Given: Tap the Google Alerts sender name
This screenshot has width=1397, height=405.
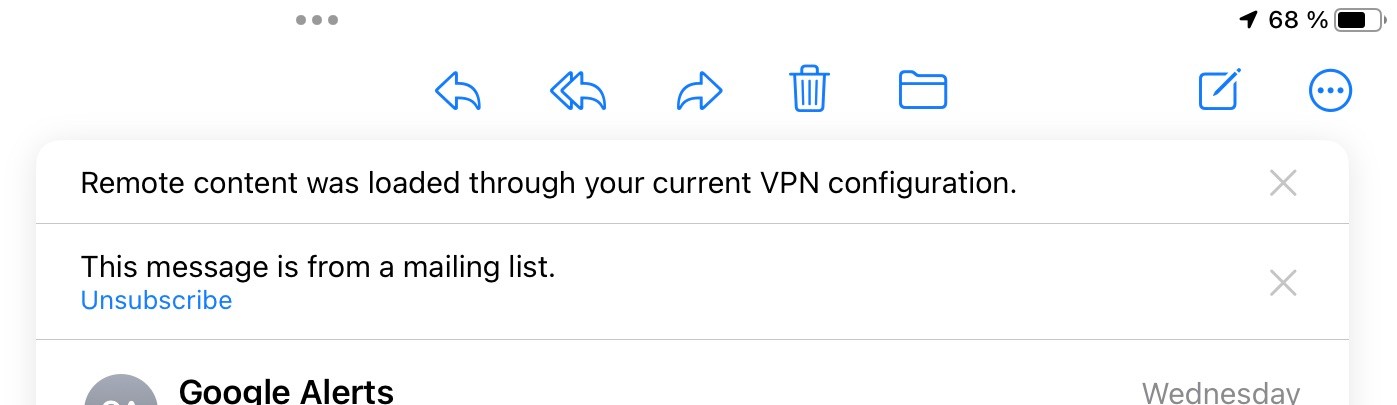Looking at the screenshot, I should (x=286, y=390).
